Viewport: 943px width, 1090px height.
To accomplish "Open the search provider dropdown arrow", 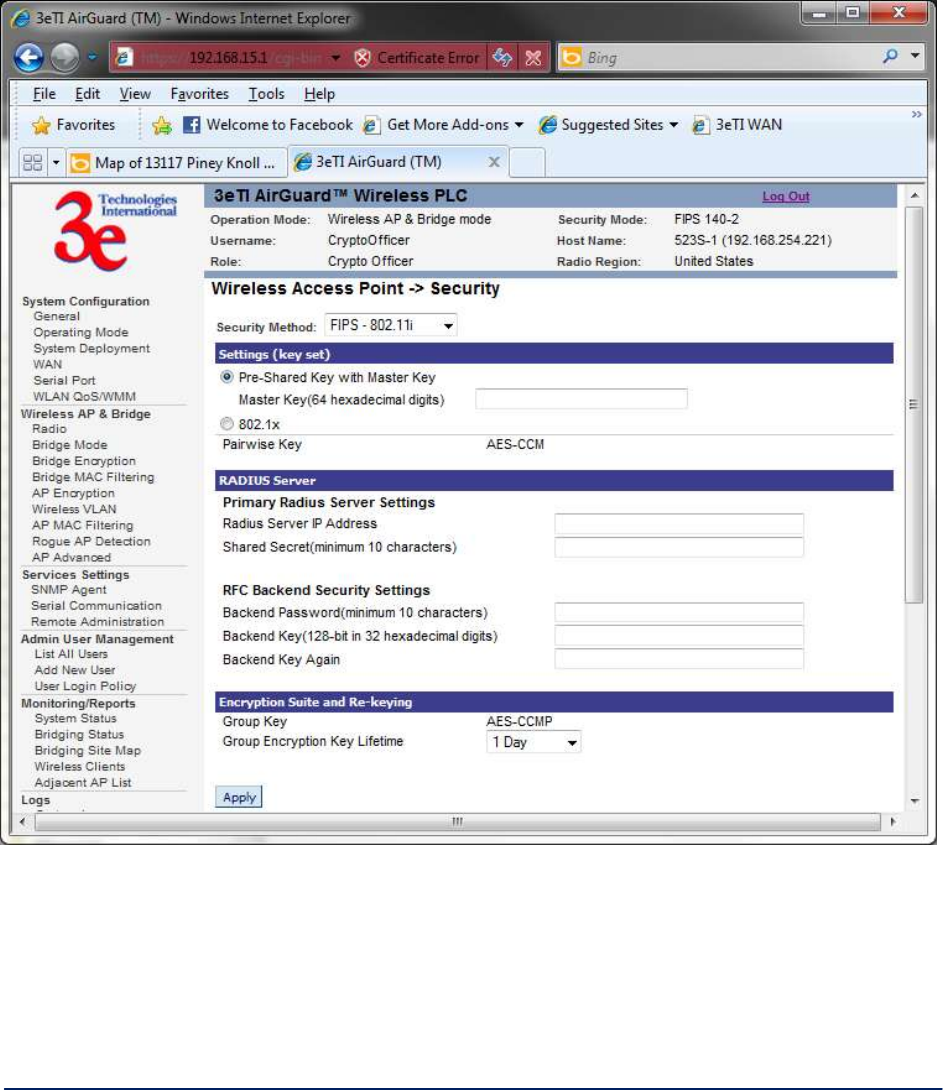I will 915,56.
